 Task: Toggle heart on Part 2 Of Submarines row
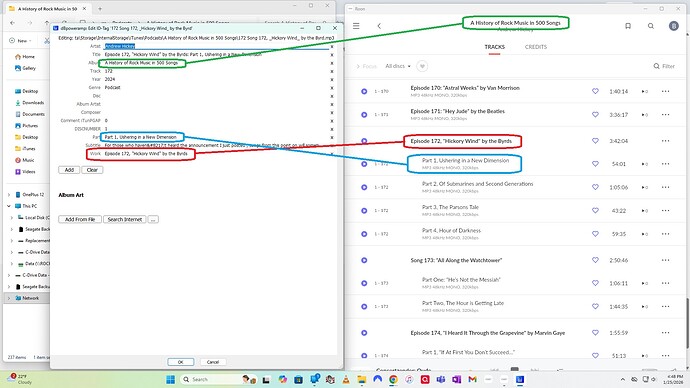(x=595, y=187)
